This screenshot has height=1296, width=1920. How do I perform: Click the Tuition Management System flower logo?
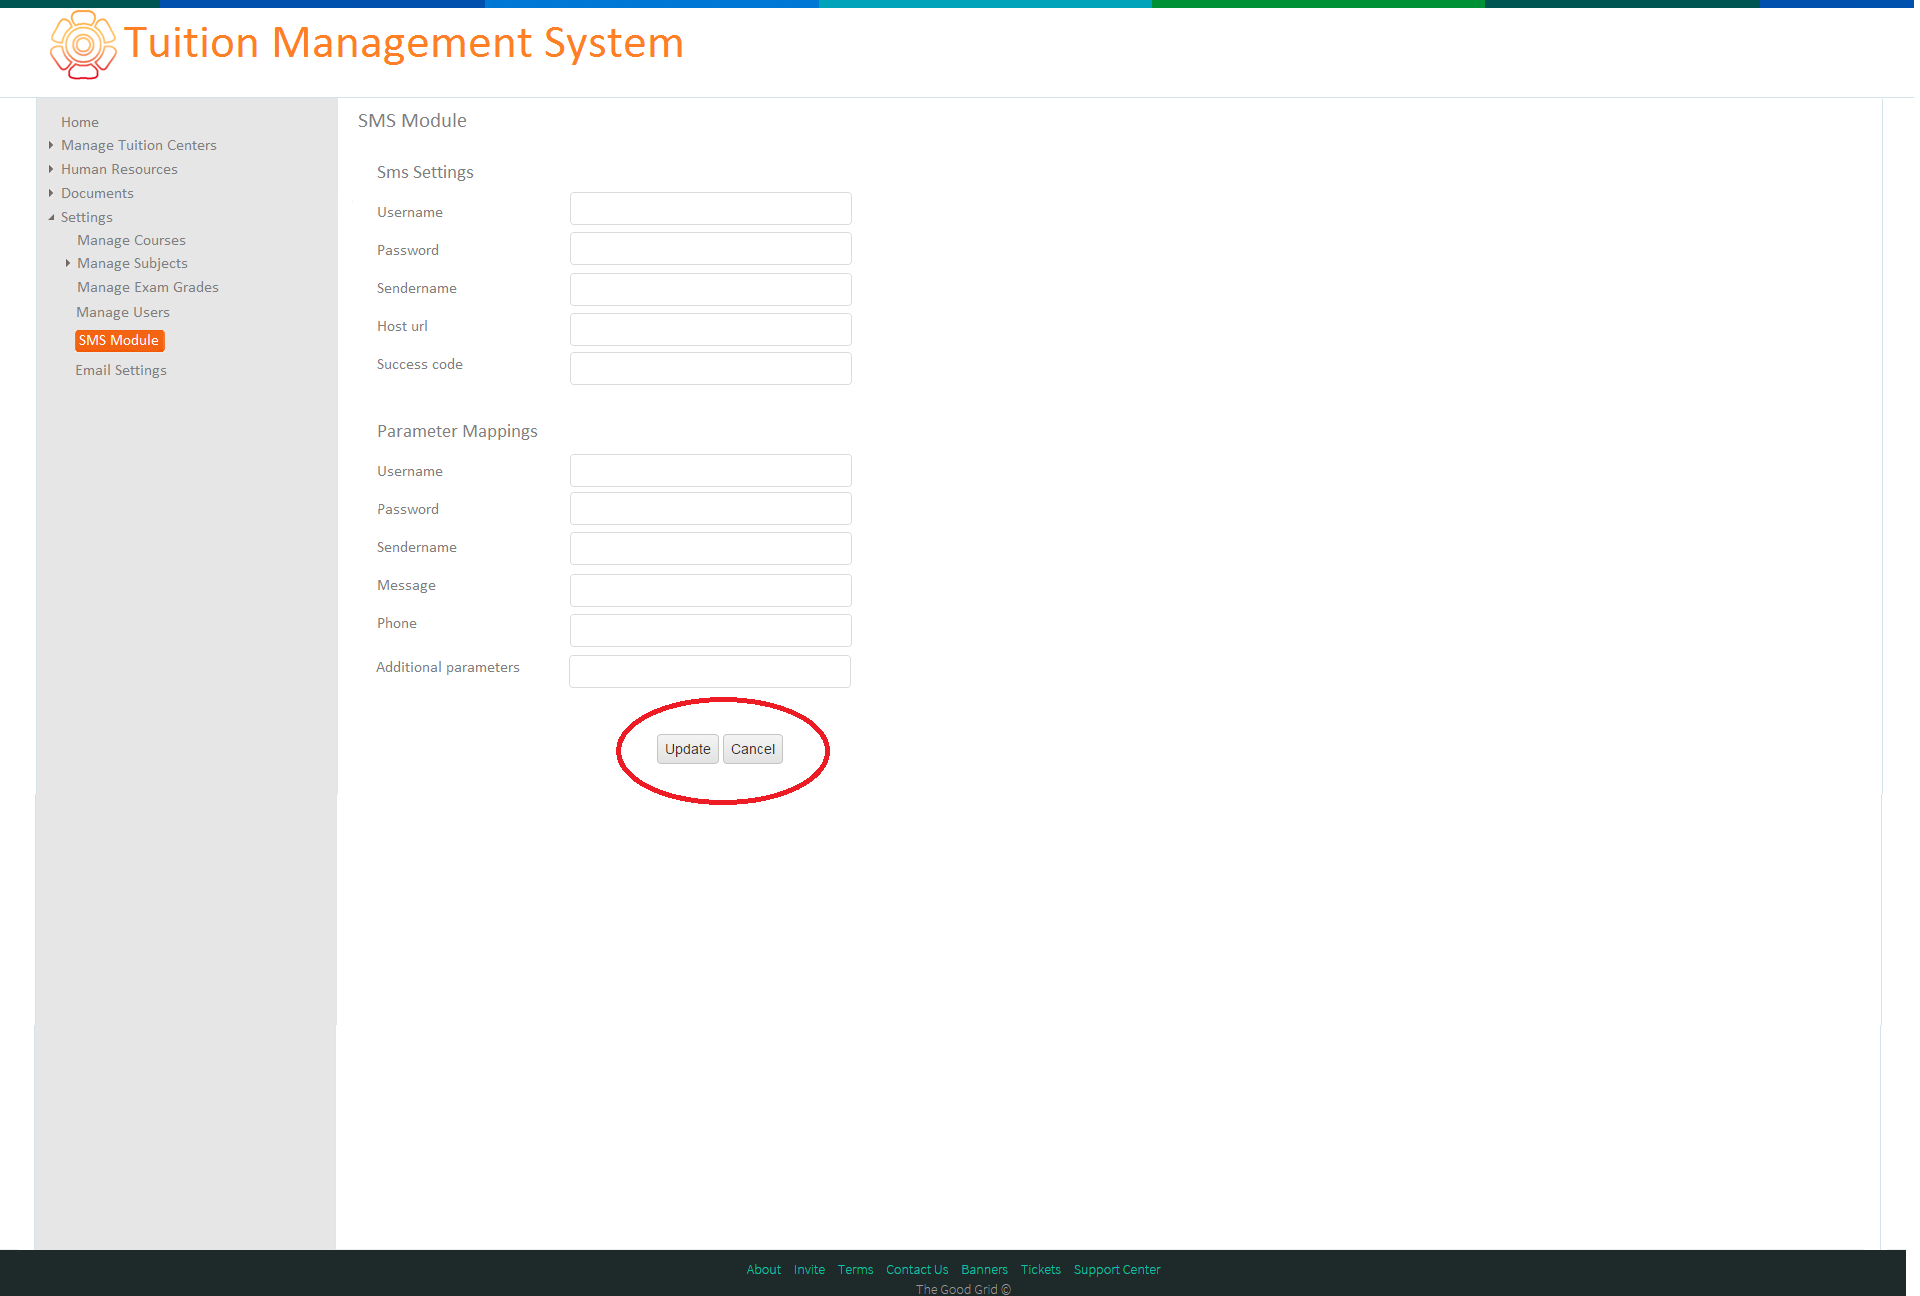click(83, 45)
